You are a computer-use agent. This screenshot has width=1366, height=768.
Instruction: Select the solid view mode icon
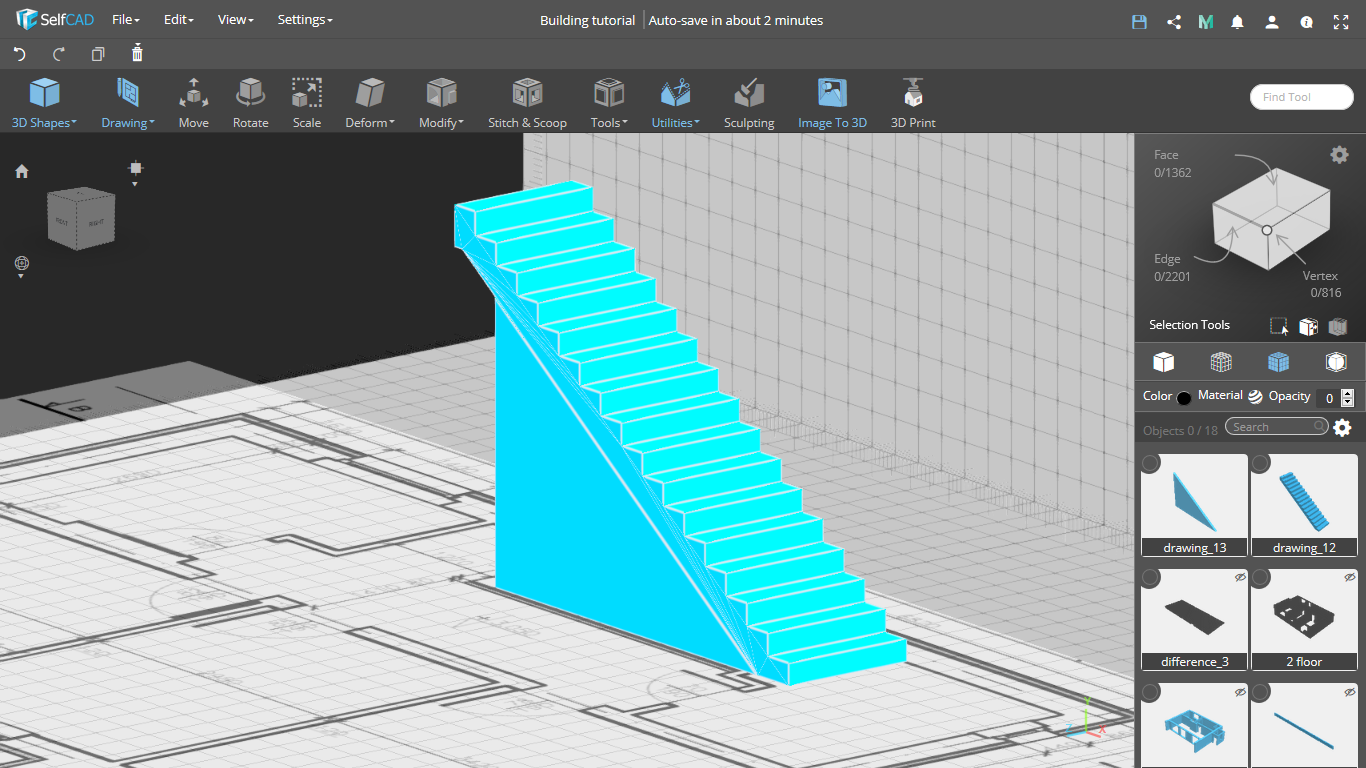[x=1163, y=361]
